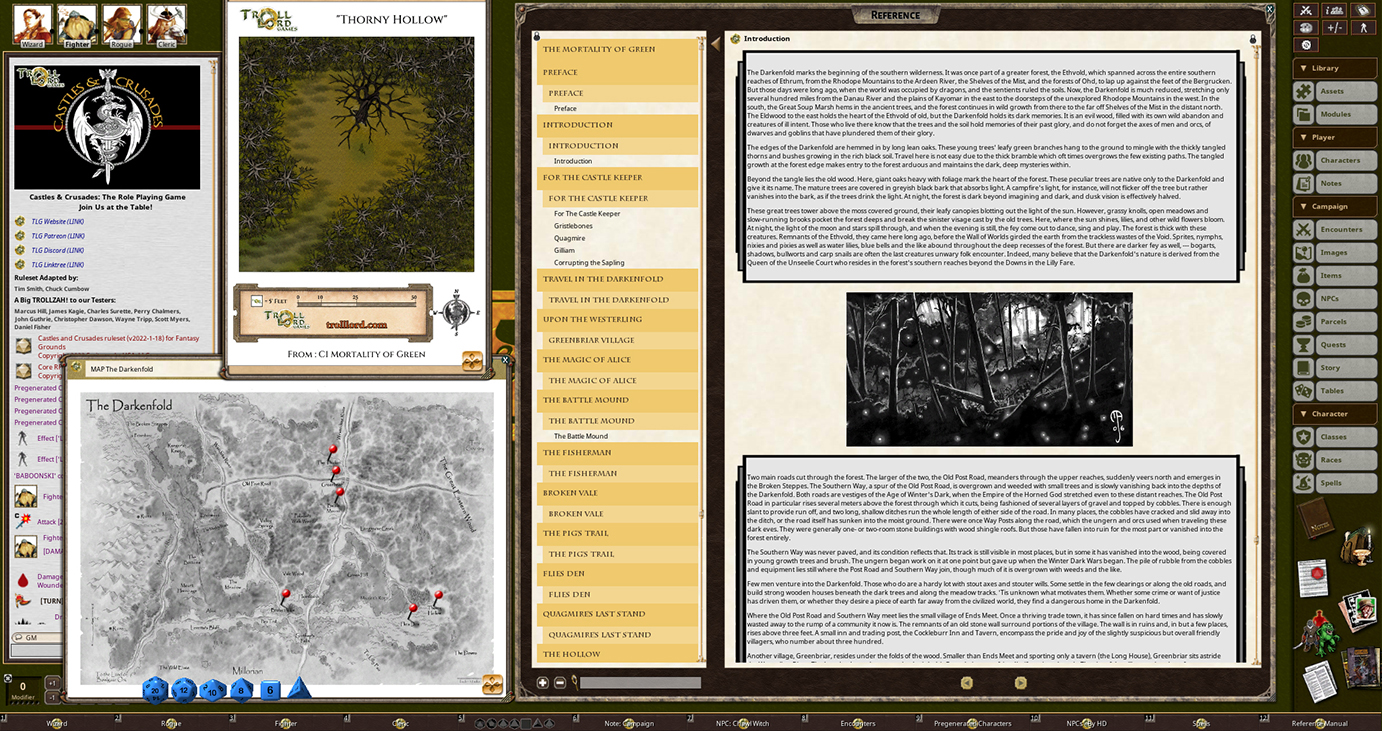
Task: Collapse the Library sidebar section
Action: (x=1335, y=68)
